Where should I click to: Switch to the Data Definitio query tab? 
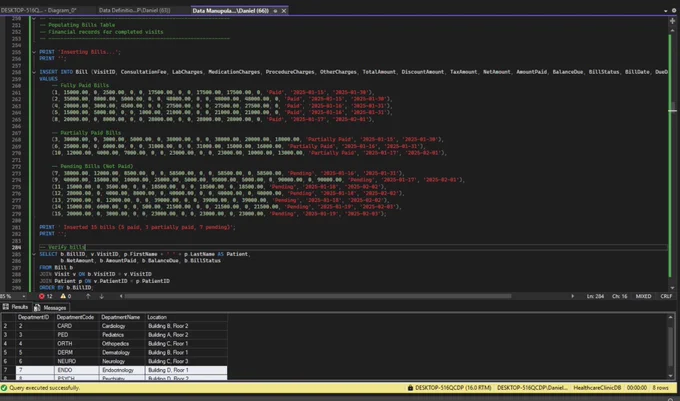(x=134, y=10)
